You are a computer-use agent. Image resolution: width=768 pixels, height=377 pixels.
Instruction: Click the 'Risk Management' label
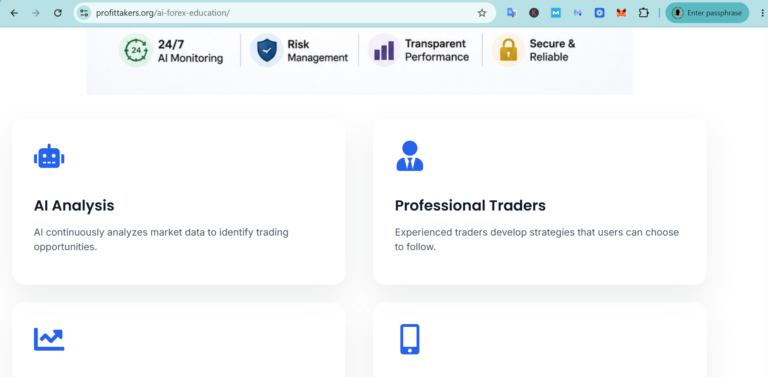(x=317, y=51)
